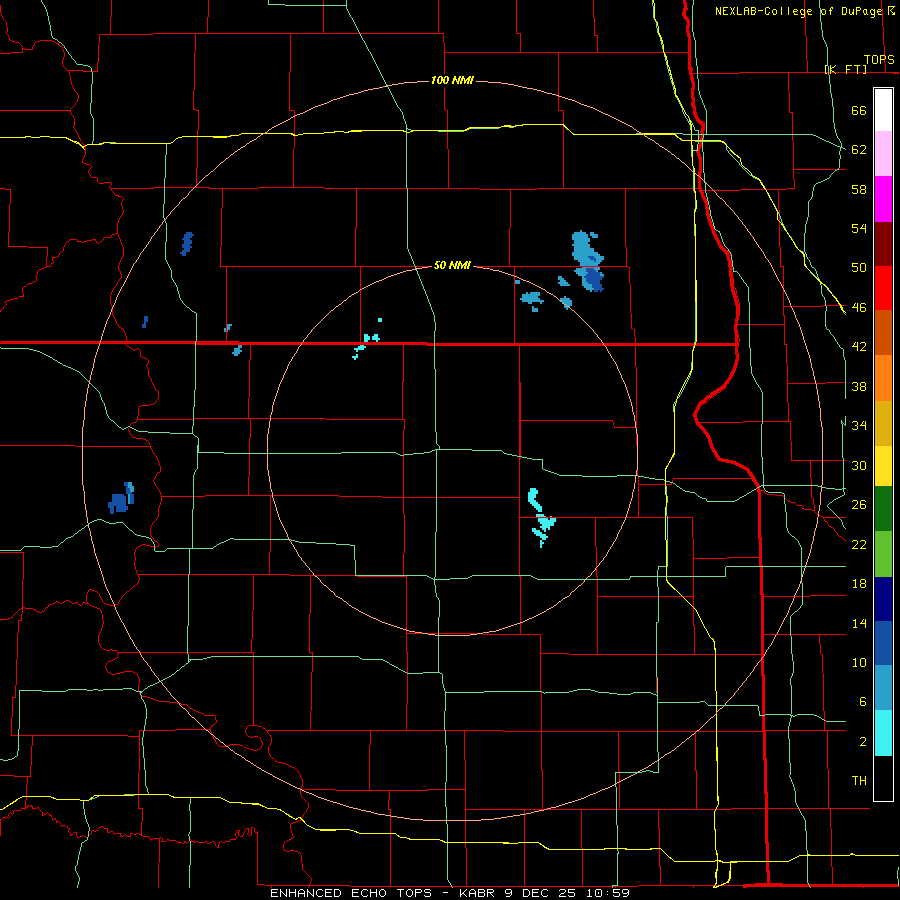Click the bright red 50 kft legend band

tap(883, 288)
